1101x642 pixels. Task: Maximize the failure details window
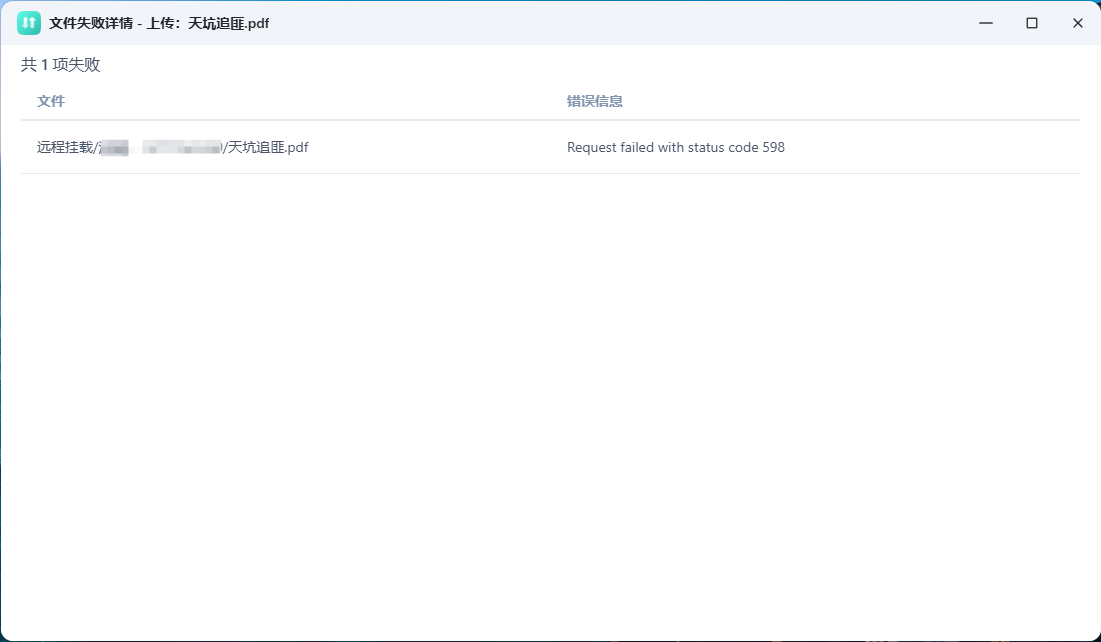pyautogui.click(x=1031, y=22)
